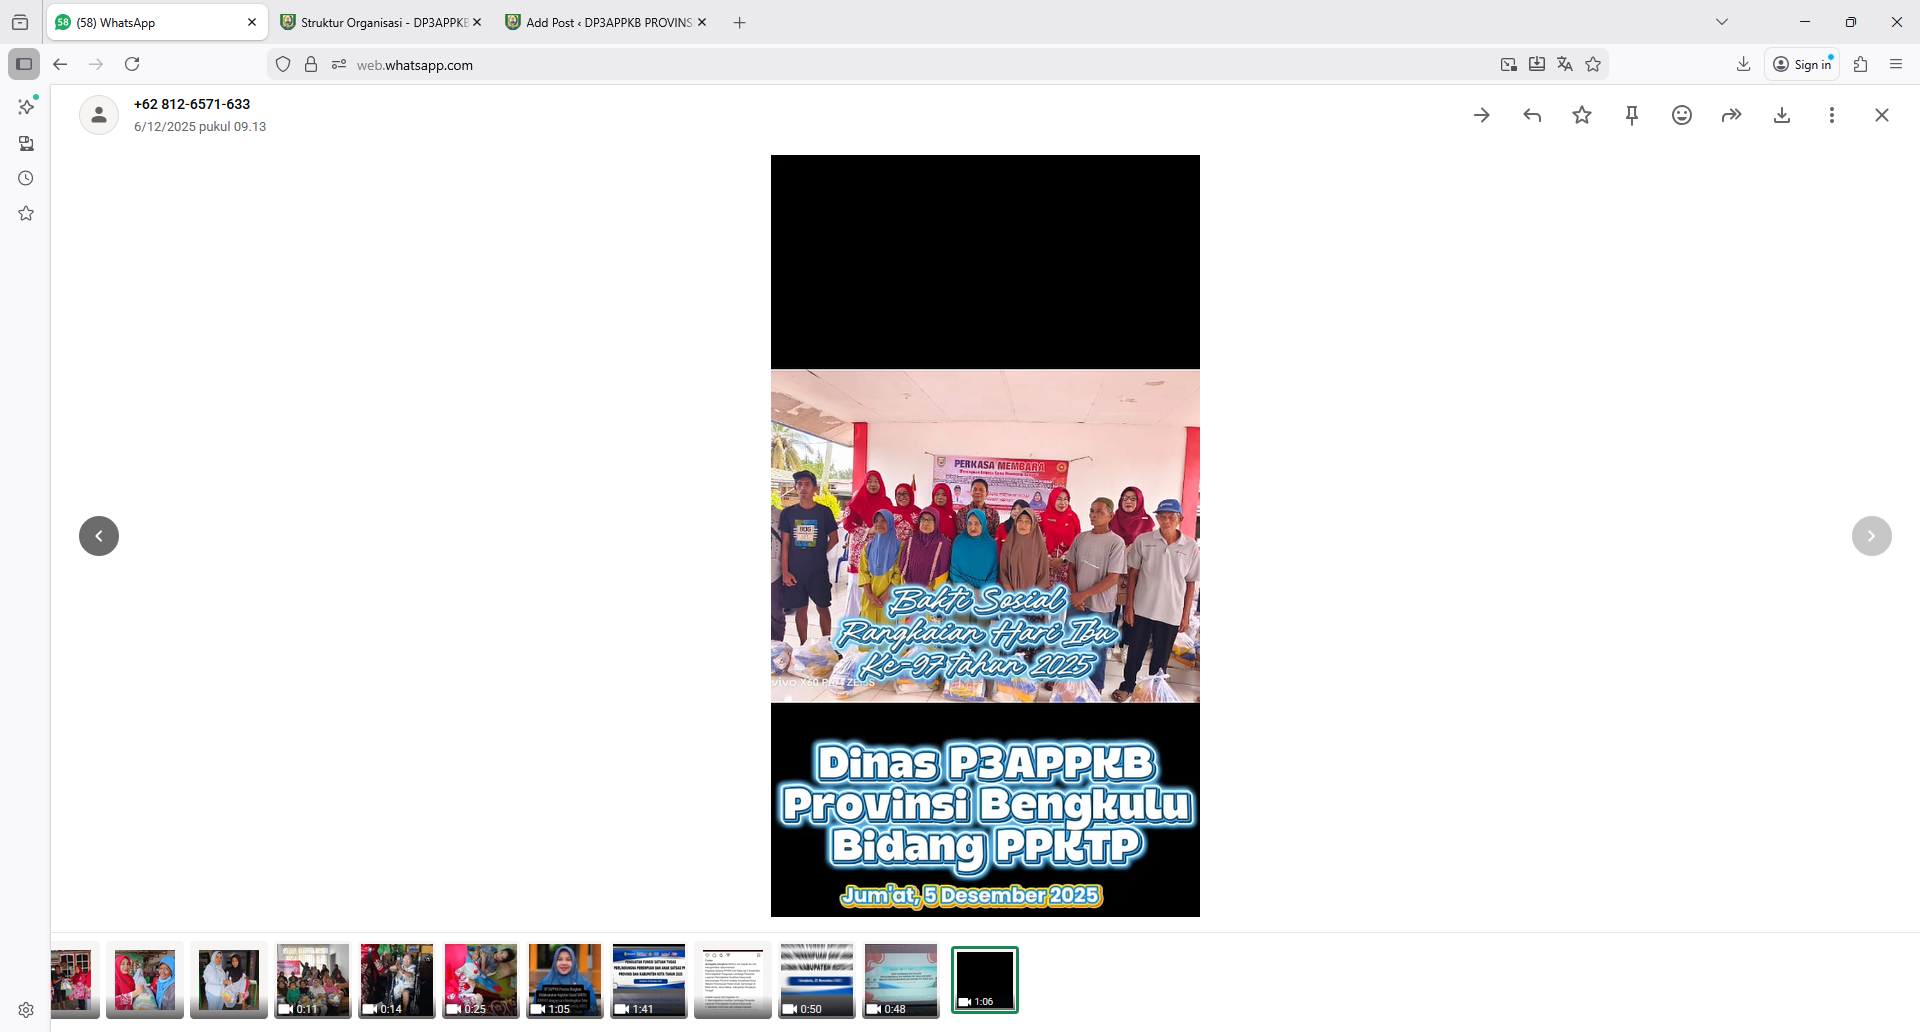Go back to the previous page
Viewport: 1920px width, 1032px height.
point(60,64)
